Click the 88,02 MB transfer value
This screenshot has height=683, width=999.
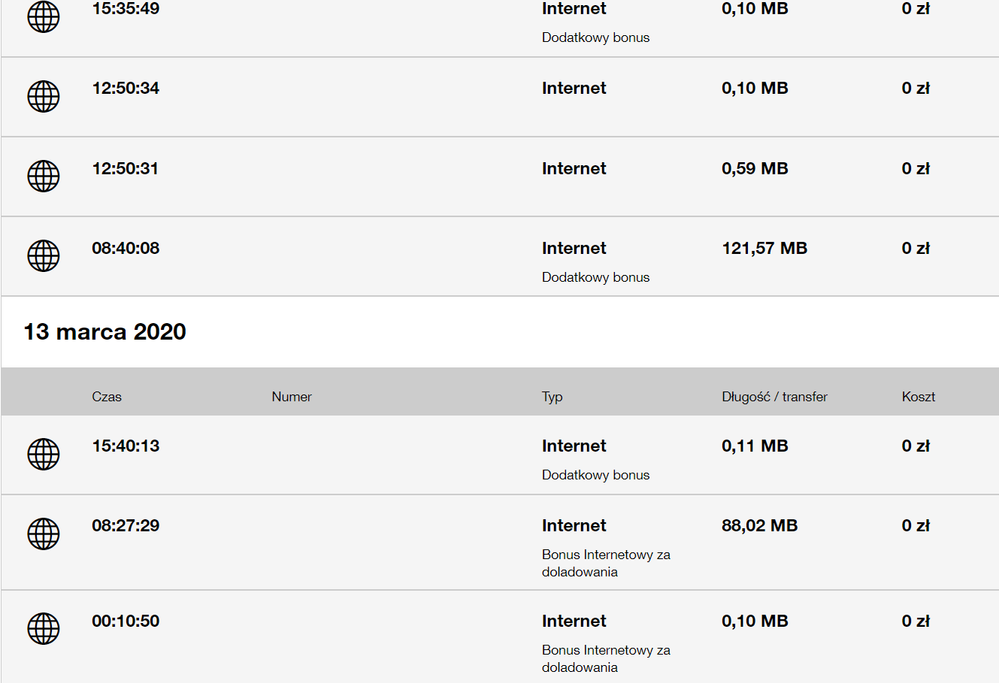coord(759,526)
